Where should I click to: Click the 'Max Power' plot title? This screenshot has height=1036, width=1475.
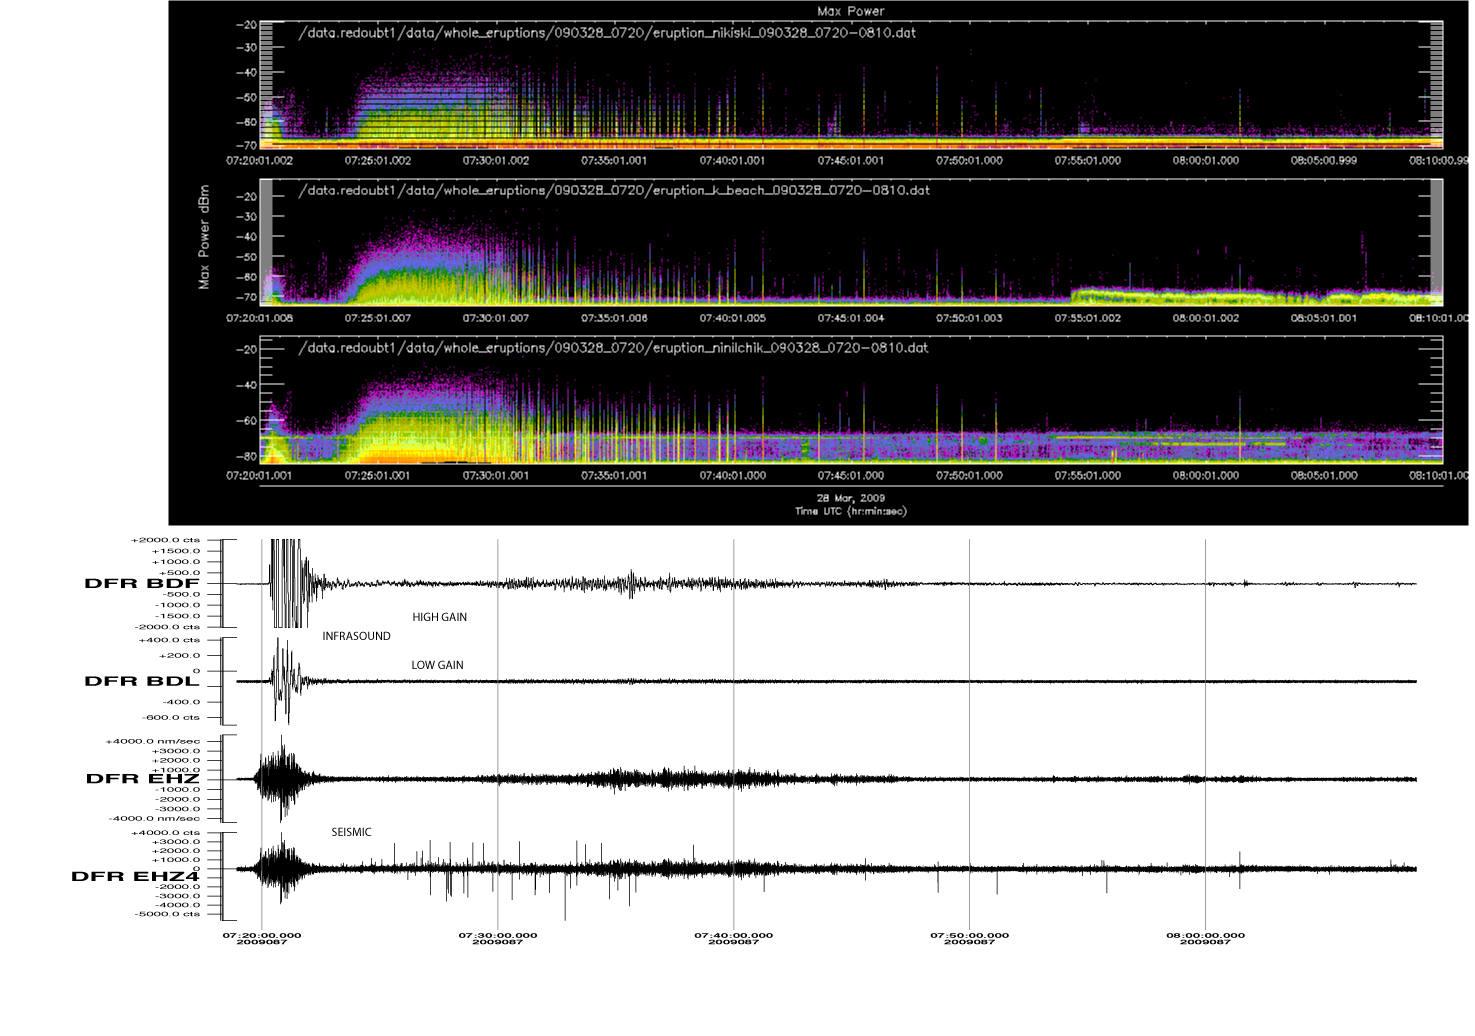pos(851,11)
